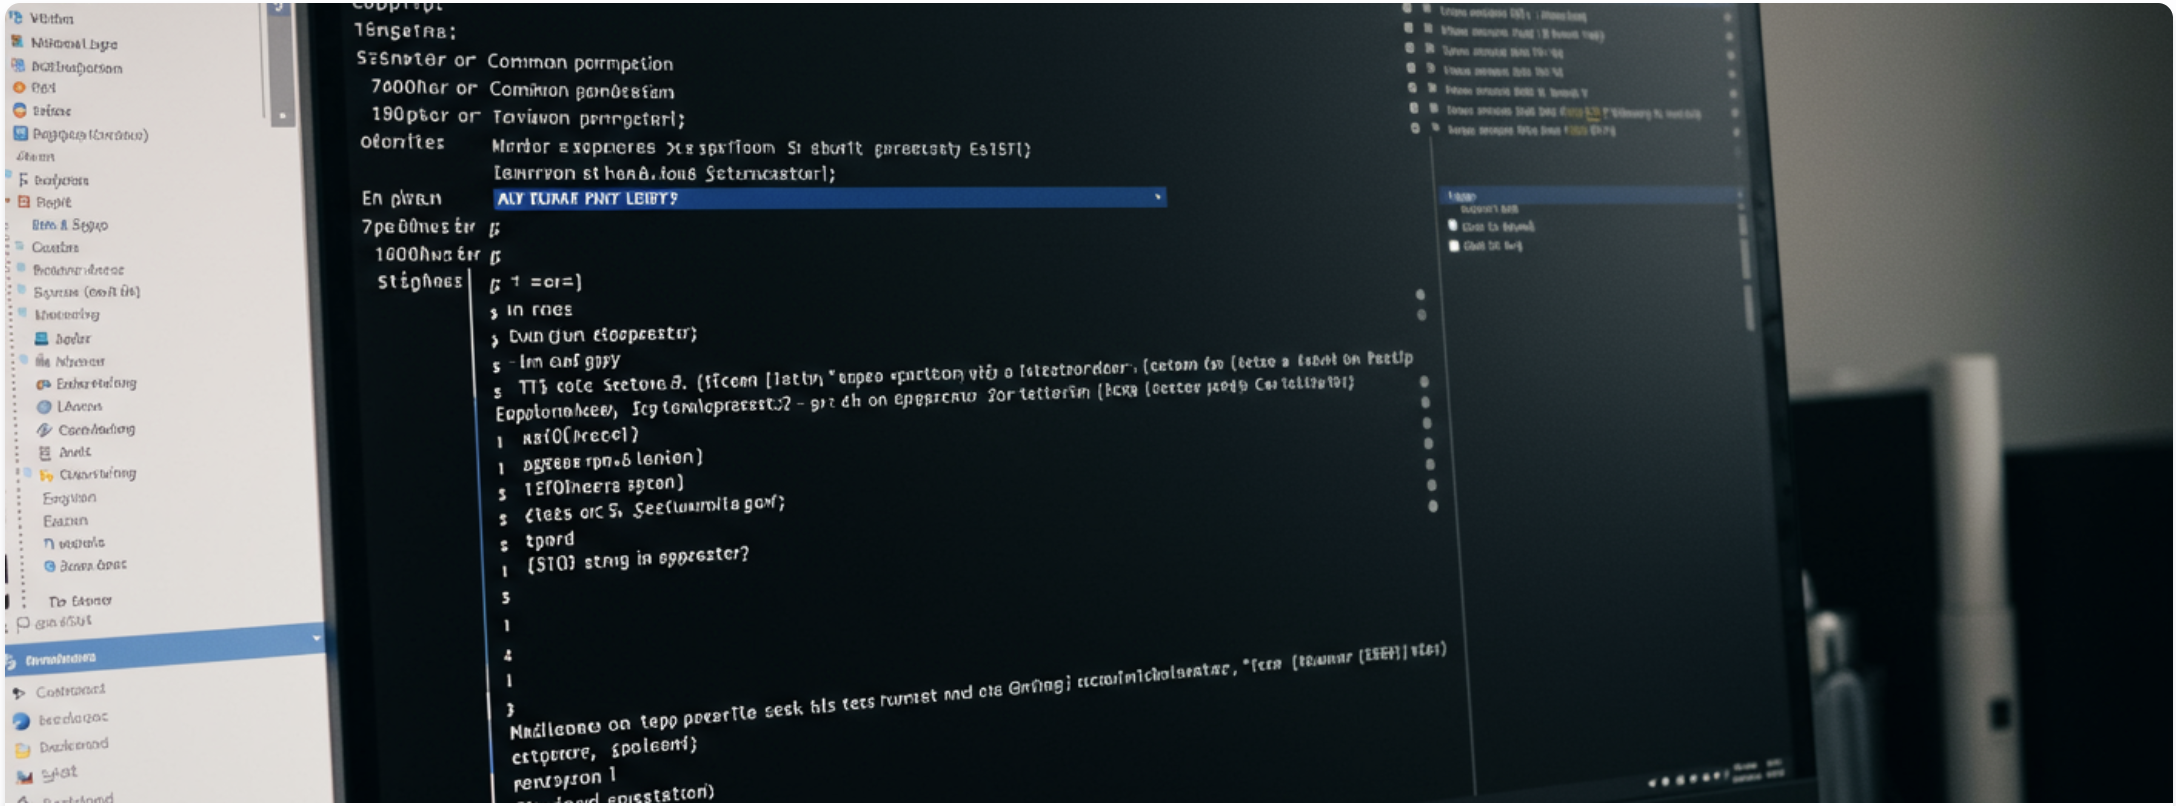Select the highlighted blue row in right panel

click(x=1588, y=196)
